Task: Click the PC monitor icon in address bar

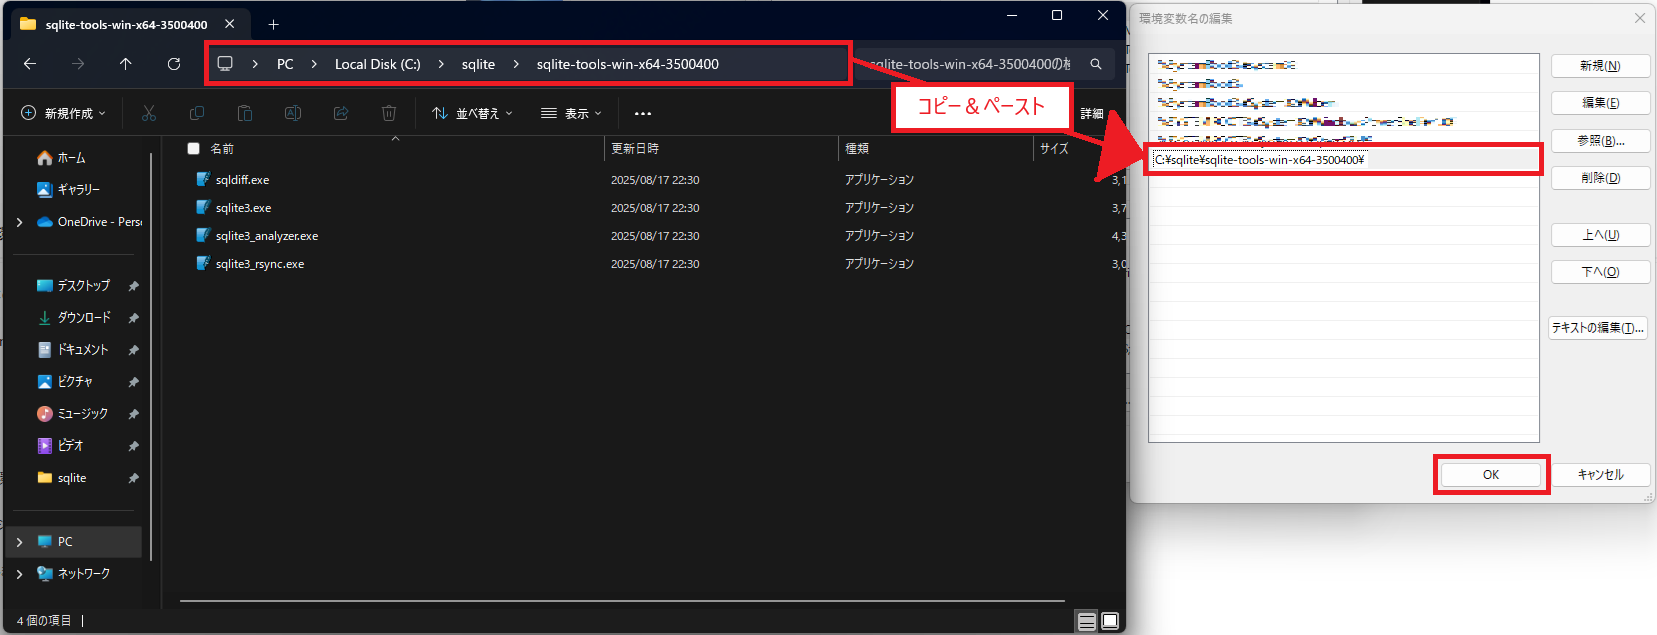Action: coord(225,64)
